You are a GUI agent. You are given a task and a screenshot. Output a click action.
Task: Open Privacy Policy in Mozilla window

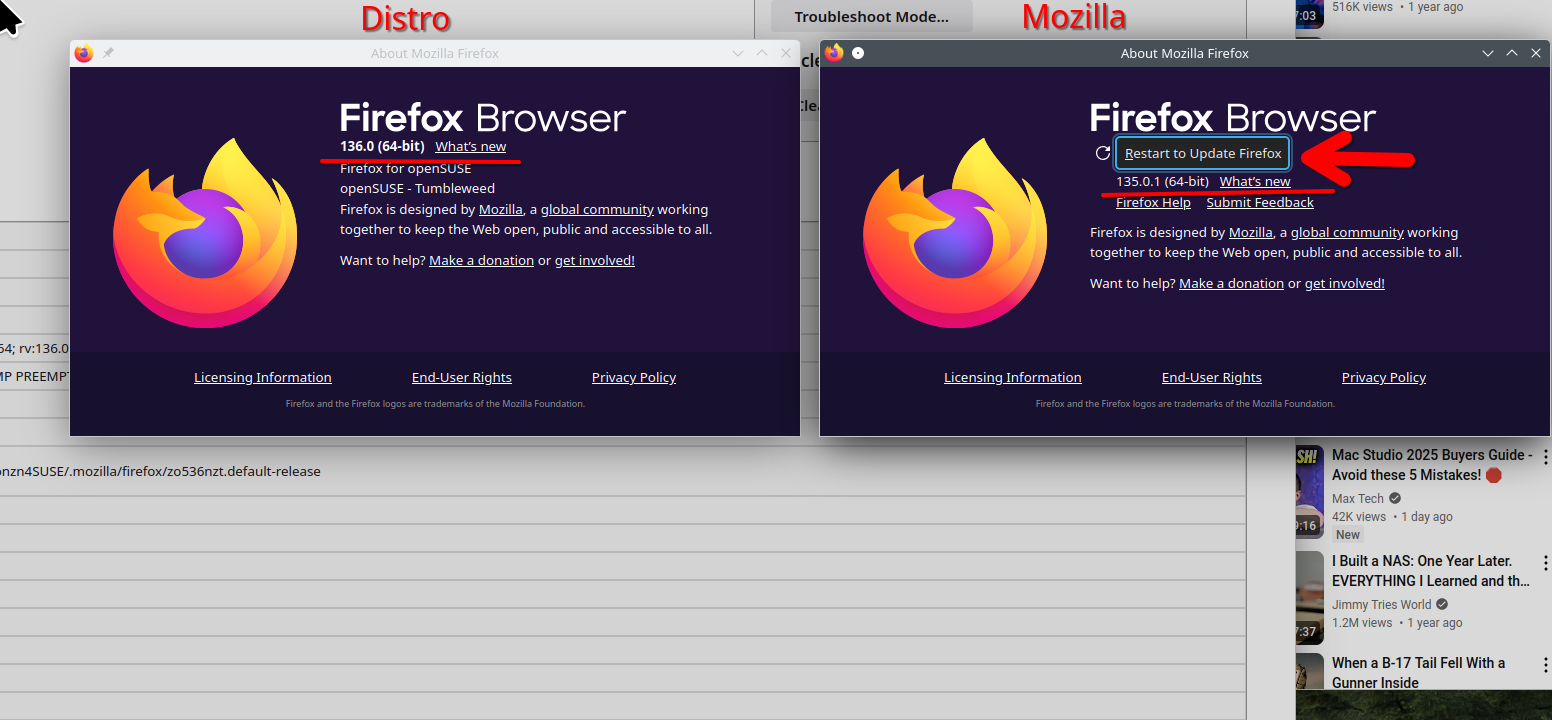(1384, 378)
